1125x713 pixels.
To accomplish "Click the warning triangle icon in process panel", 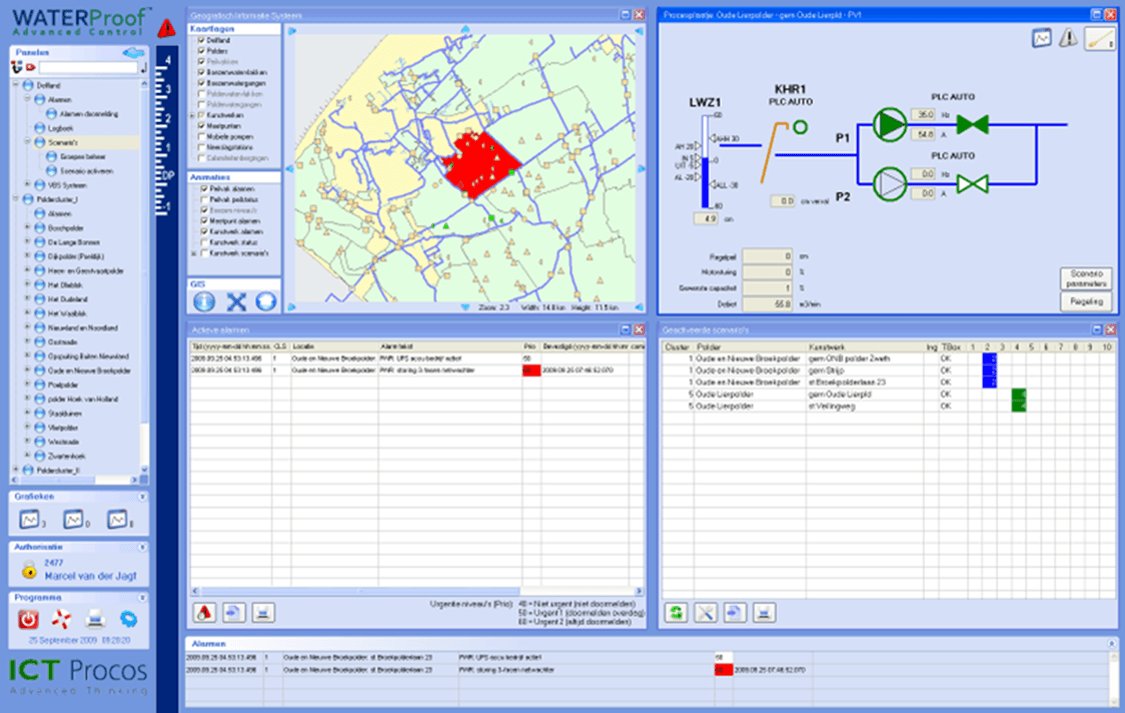I will [x=1068, y=38].
